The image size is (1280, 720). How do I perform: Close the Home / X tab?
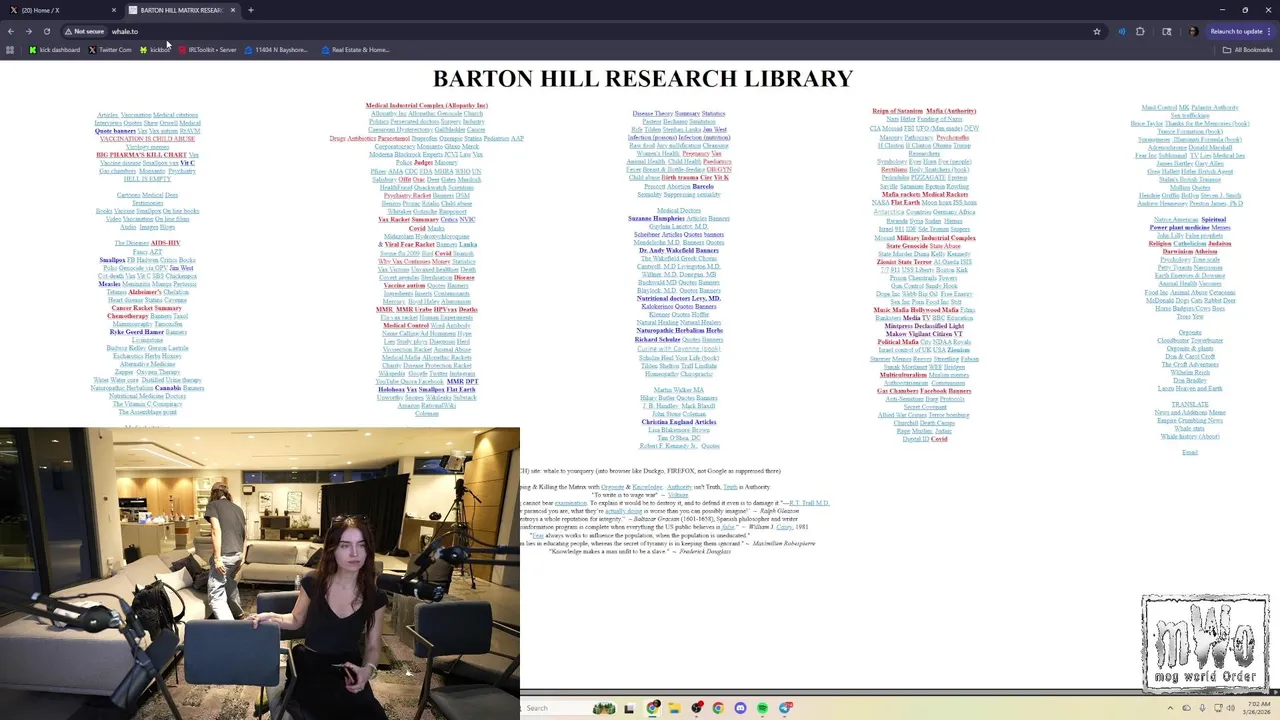(113, 10)
